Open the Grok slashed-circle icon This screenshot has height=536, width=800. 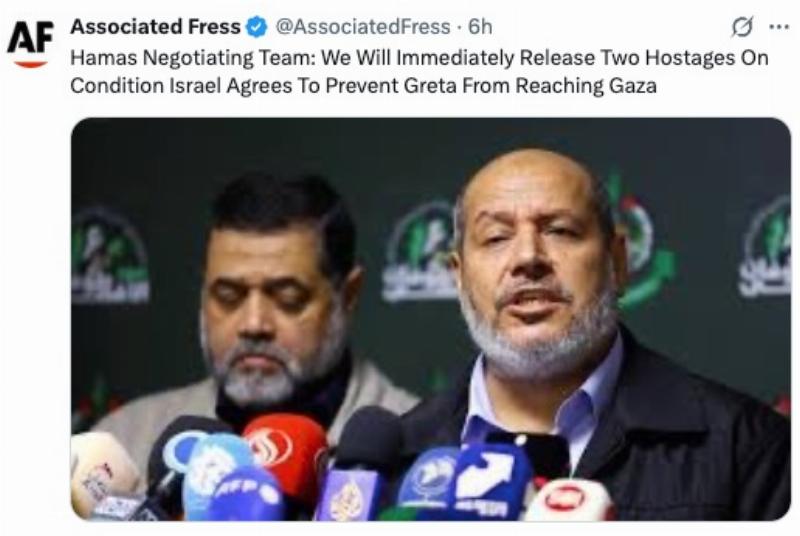click(742, 27)
